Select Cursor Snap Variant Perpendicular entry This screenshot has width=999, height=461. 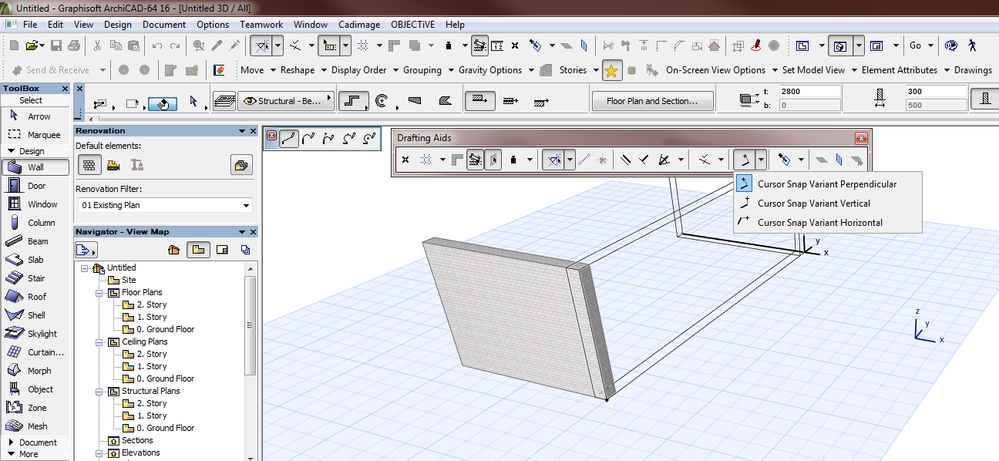click(828, 184)
